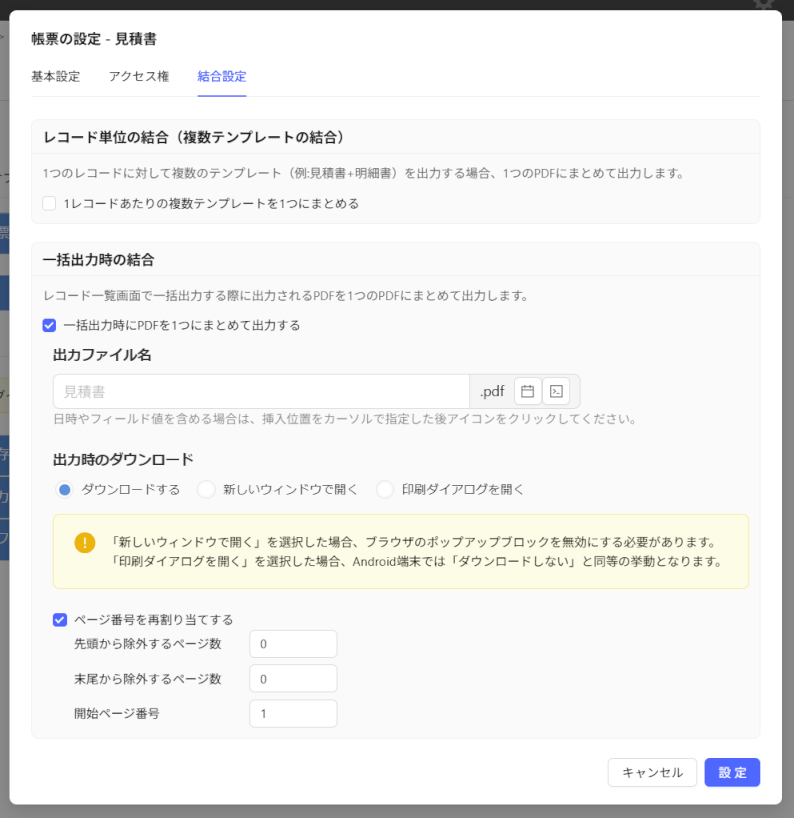
Task: Open the アクセス権 tab
Action: coord(139,77)
